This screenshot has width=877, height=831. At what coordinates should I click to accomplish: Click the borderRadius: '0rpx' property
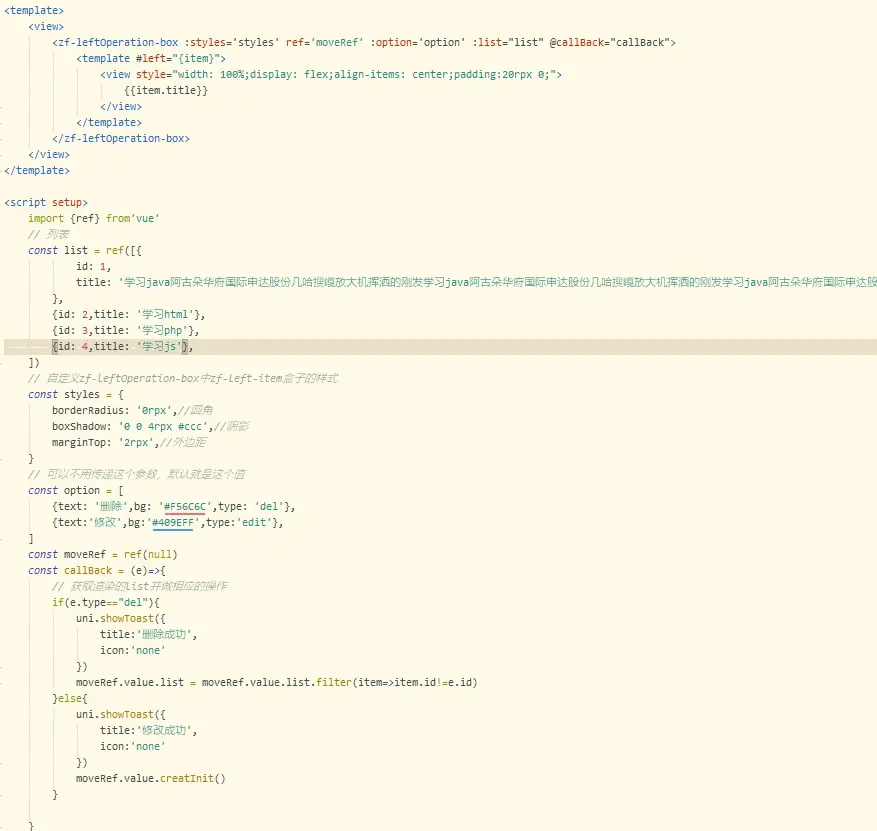115,410
